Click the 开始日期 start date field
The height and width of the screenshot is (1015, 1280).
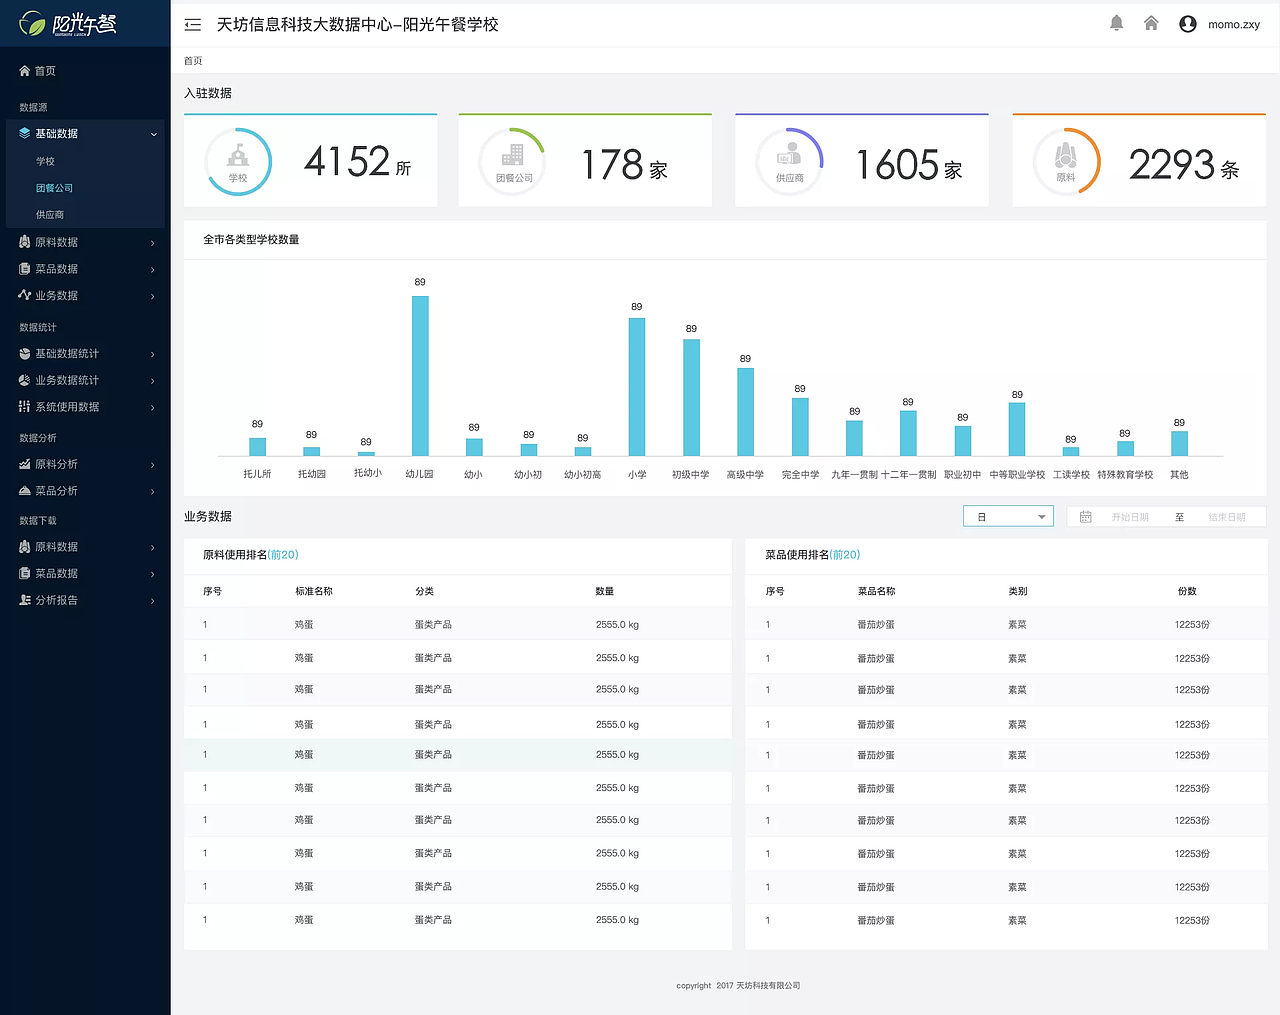click(x=1130, y=517)
